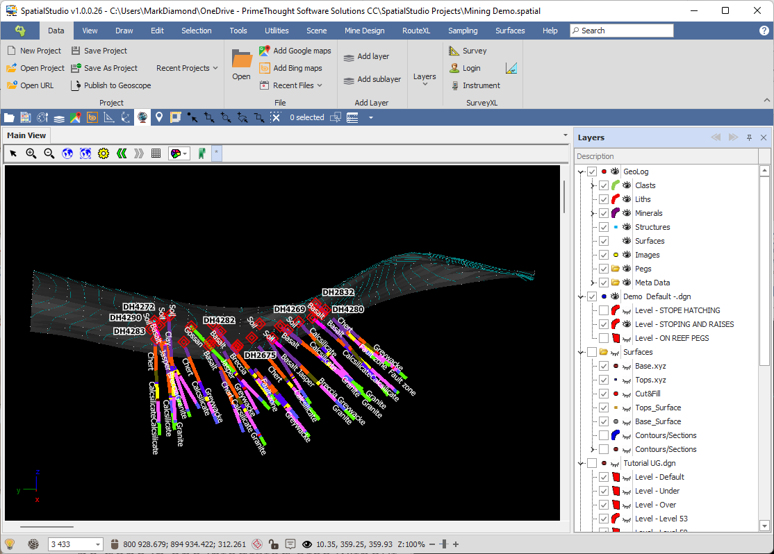
Task: Collapse the Demo Default -.dgn node
Action: point(581,297)
